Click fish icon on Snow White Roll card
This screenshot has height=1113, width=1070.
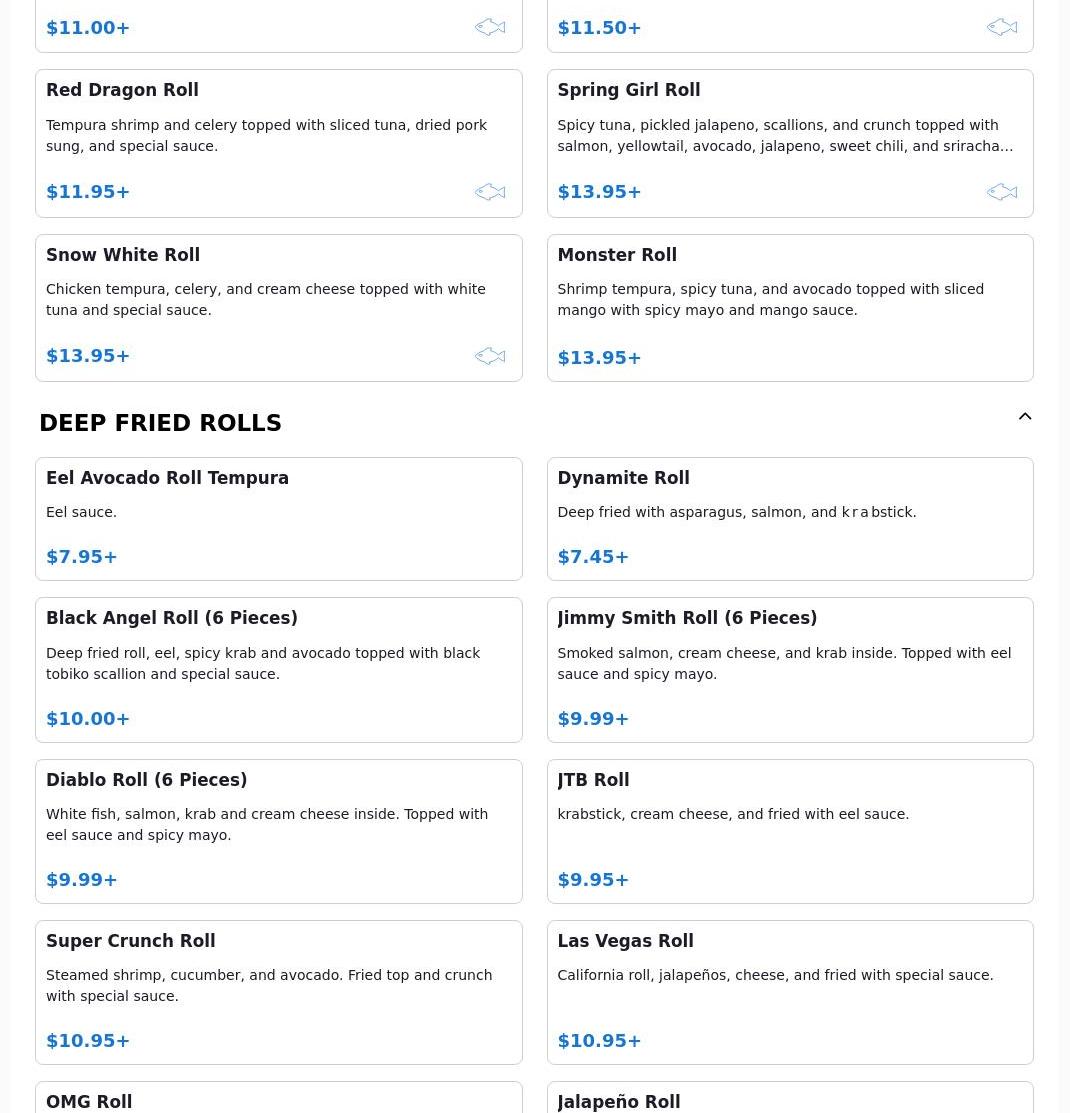pyautogui.click(x=490, y=356)
